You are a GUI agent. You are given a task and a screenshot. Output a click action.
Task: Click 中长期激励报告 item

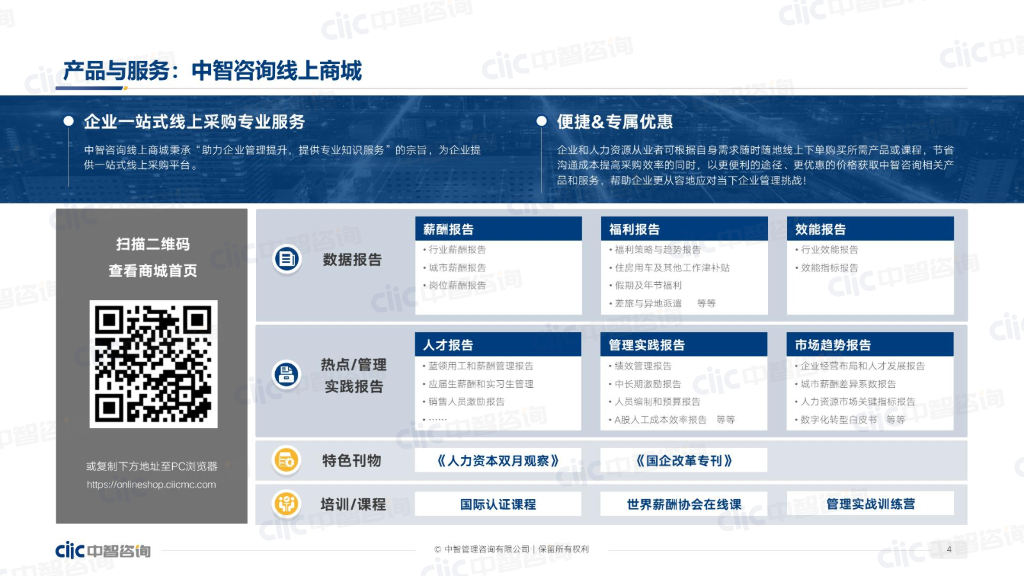(x=648, y=384)
